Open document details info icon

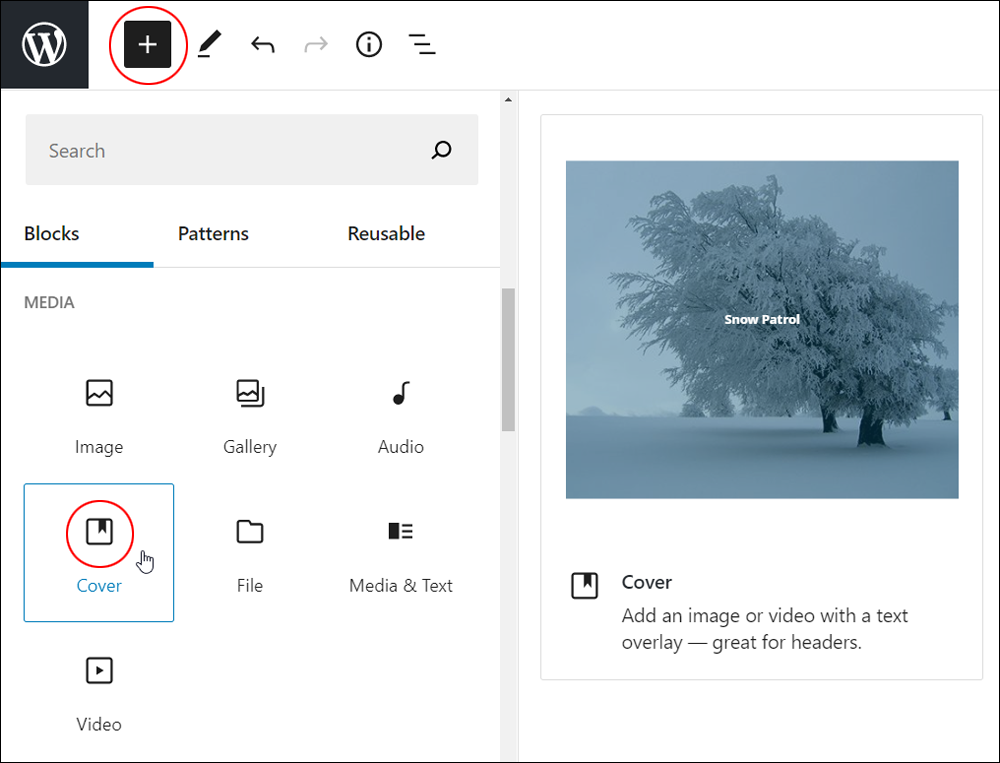(x=369, y=45)
